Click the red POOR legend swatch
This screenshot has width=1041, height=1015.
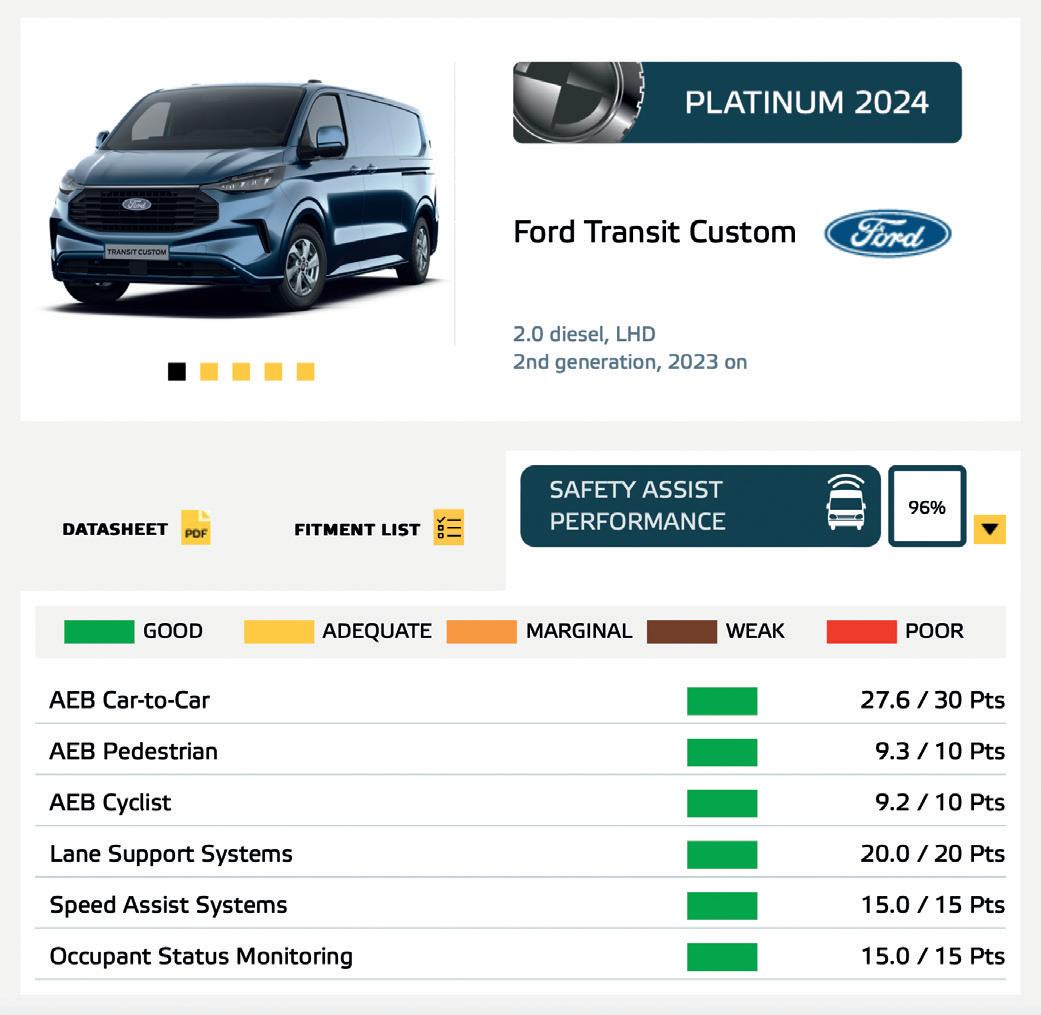pos(861,632)
